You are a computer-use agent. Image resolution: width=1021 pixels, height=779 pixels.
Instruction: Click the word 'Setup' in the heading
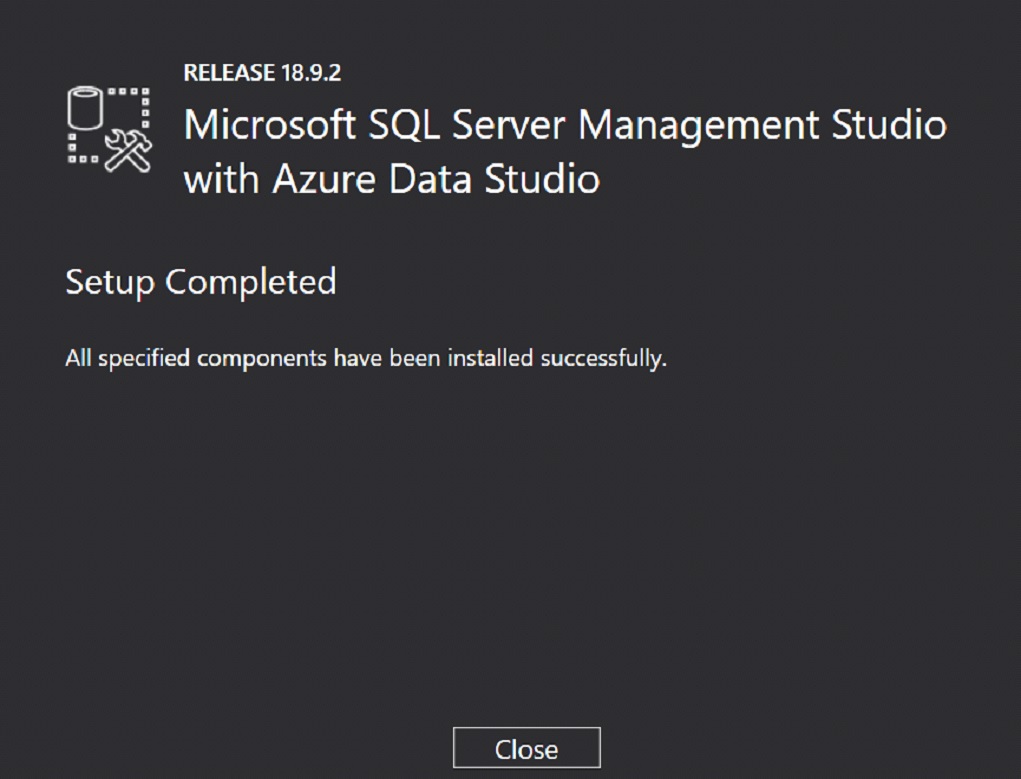[110, 283]
